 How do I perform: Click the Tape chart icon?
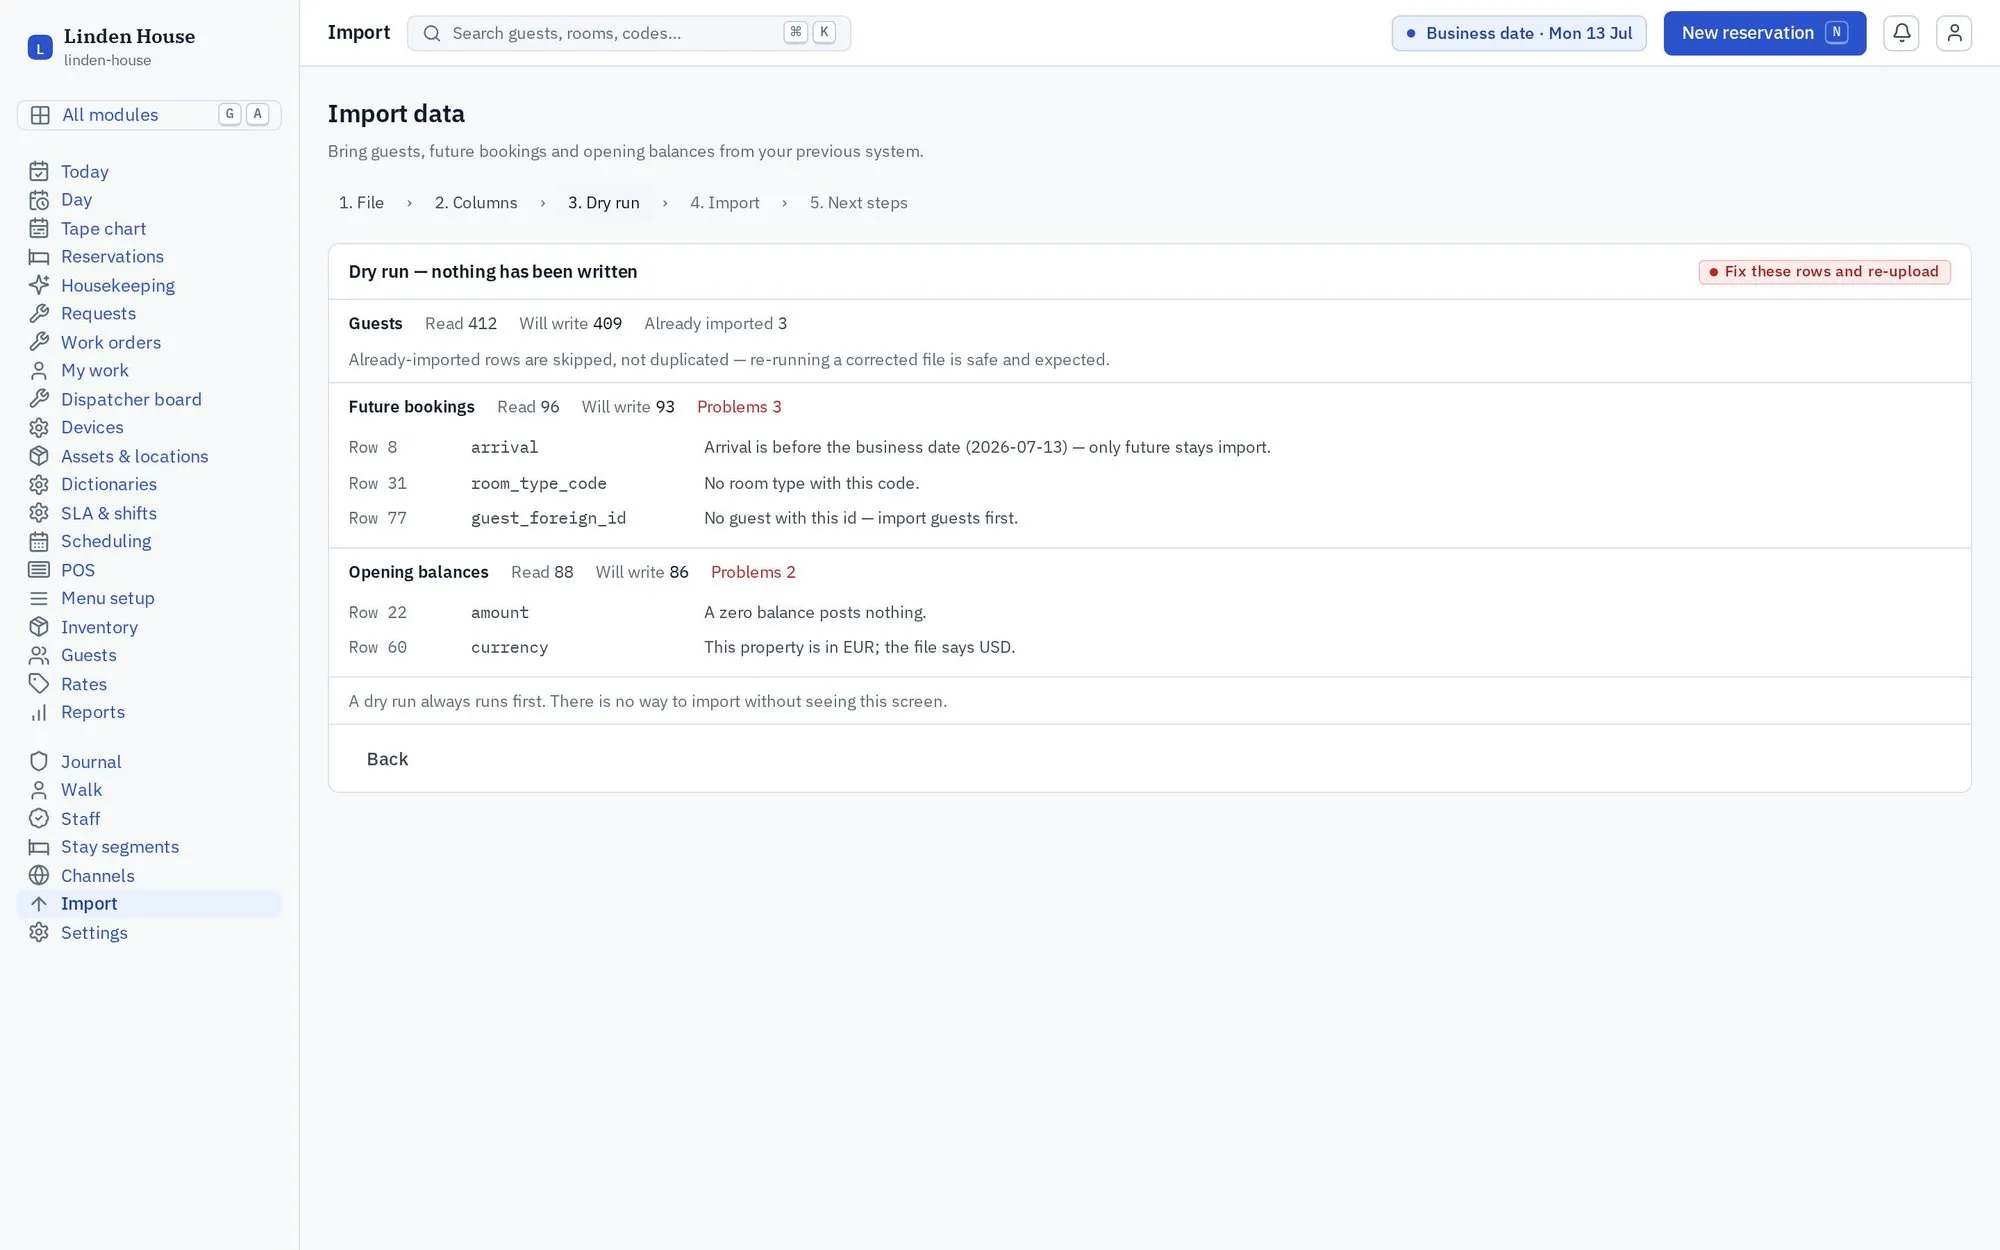[x=39, y=229]
